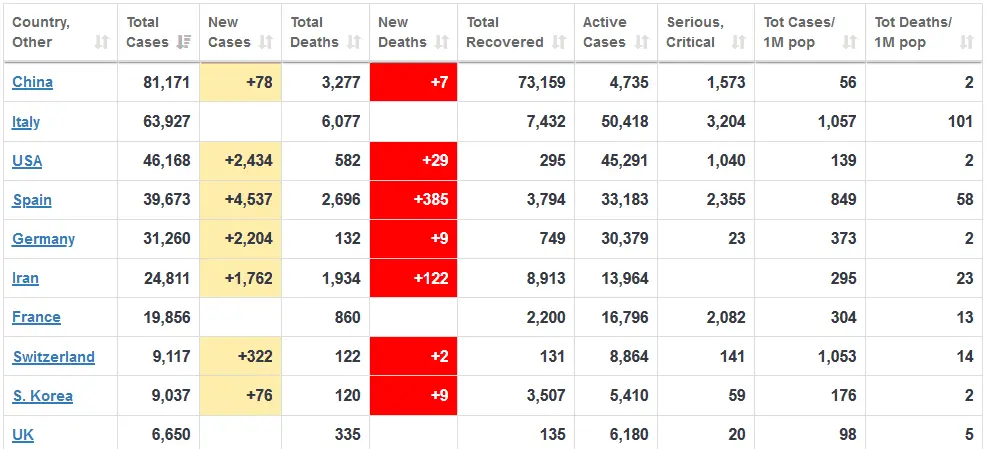Click sort icon beside Total Deaths

[x=354, y=42]
